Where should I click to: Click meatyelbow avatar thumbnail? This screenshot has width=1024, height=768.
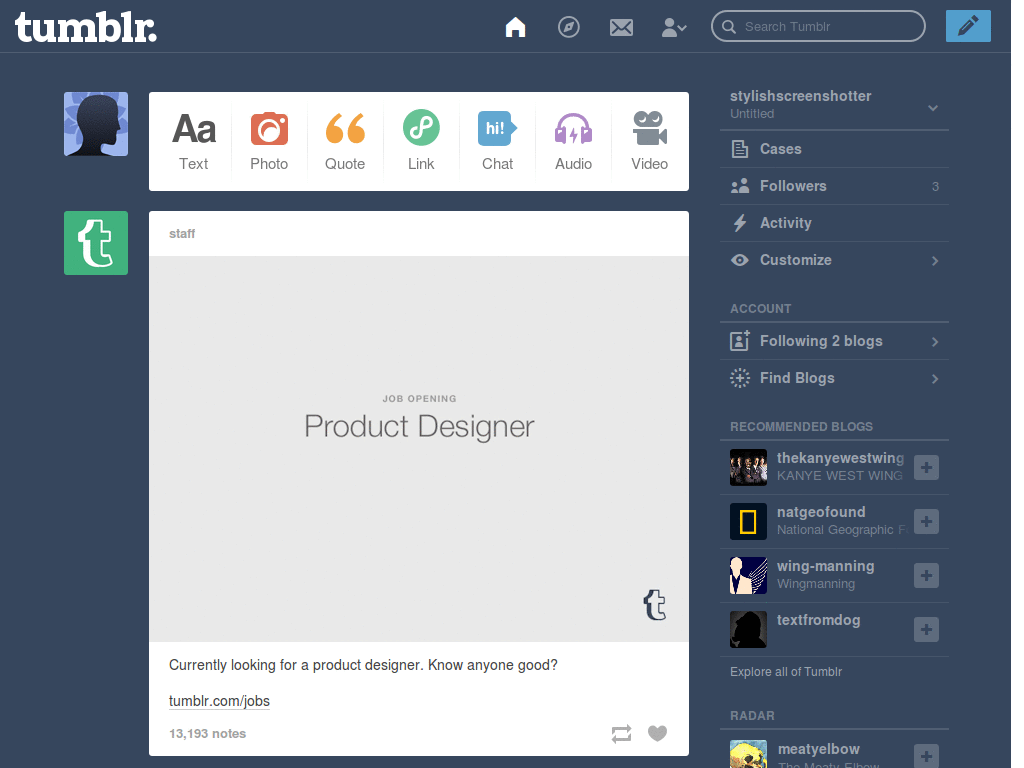pyautogui.click(x=748, y=754)
